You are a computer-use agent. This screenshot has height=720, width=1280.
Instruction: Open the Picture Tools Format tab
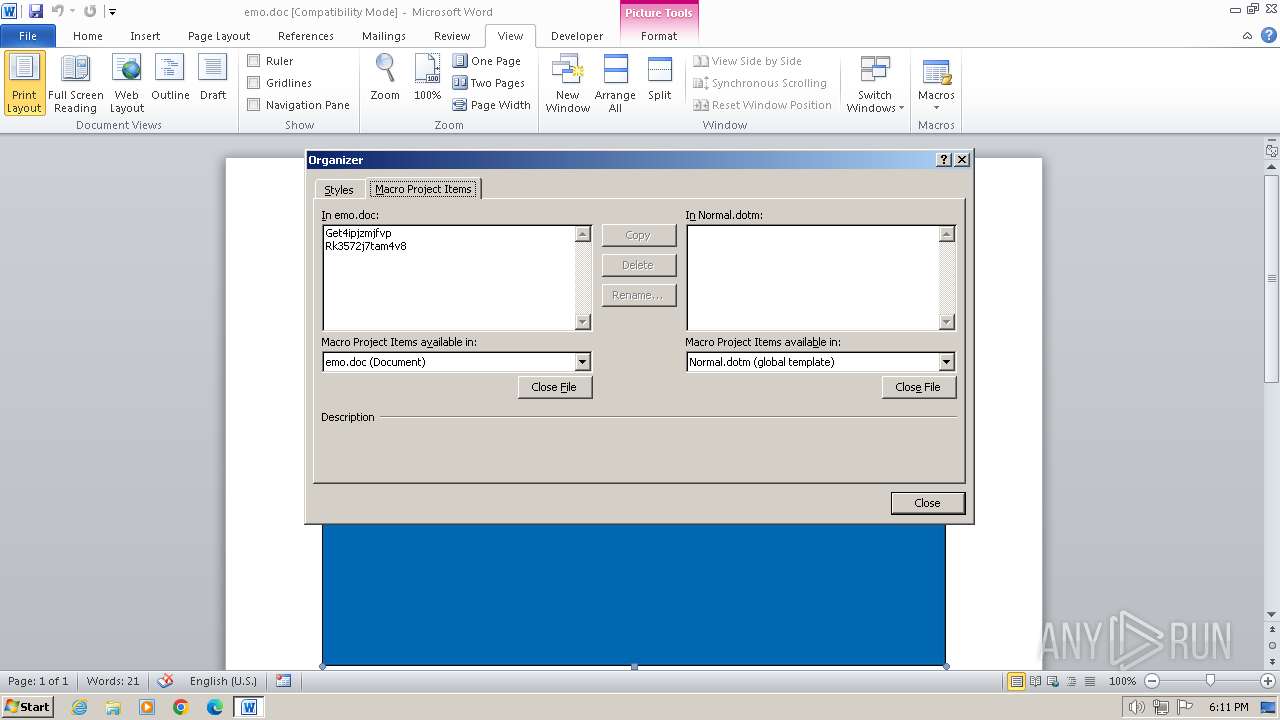[x=659, y=36]
